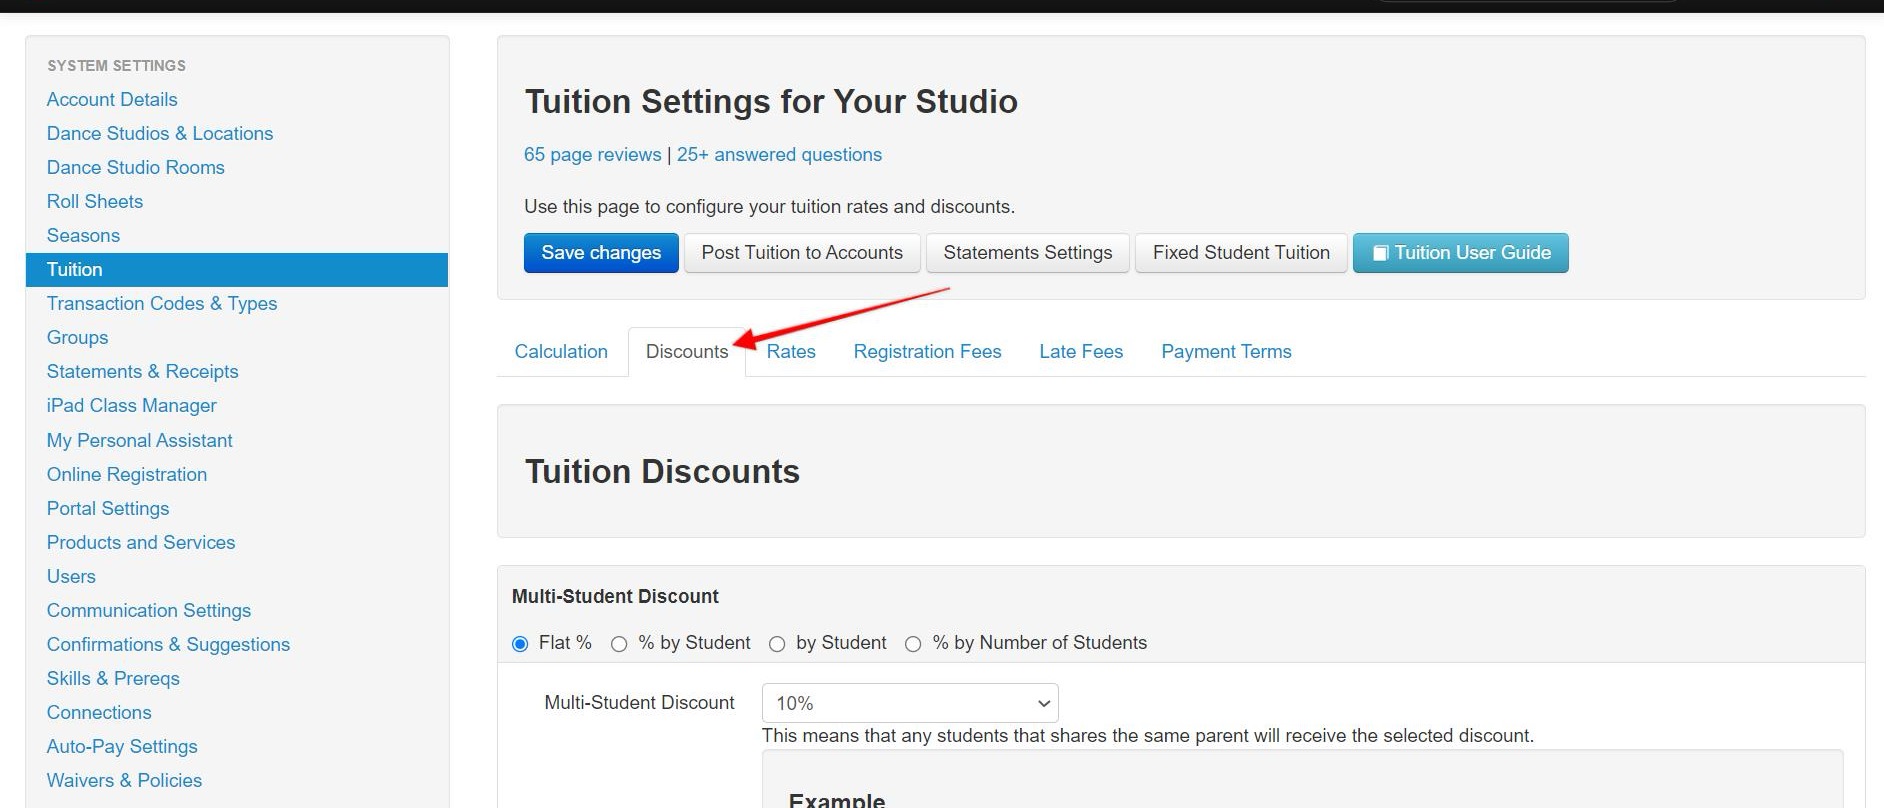Open the Payment Terms tab
Screen dimensions: 1884x808
point(1226,352)
